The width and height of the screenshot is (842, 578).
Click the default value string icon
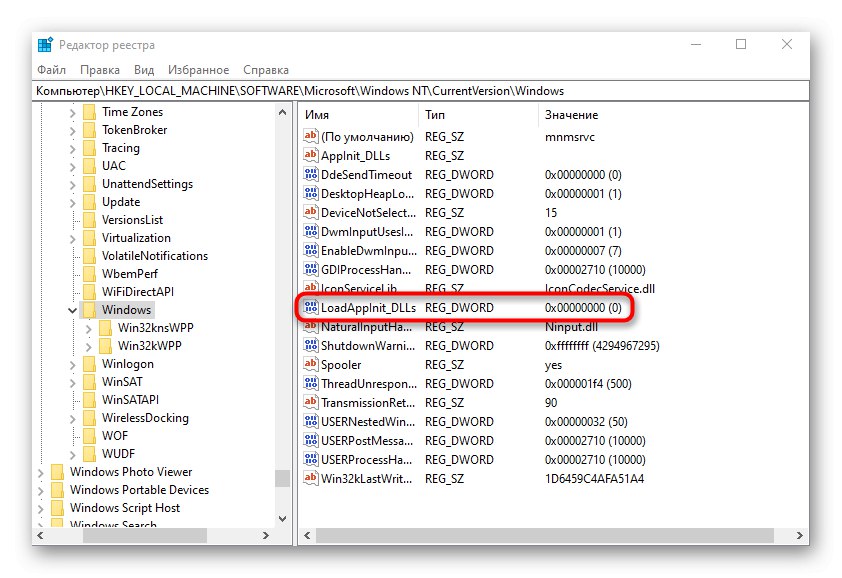pos(311,136)
